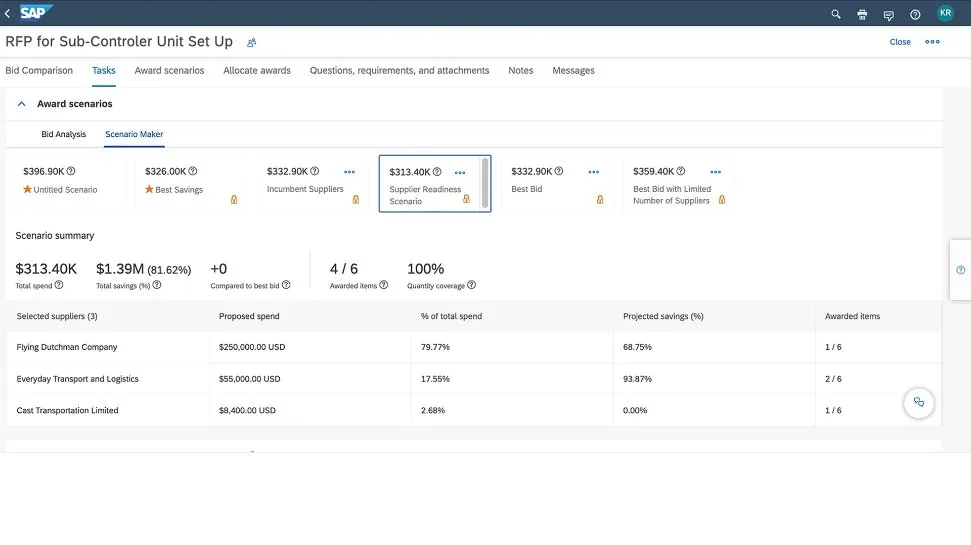Collapse the Award scenarios section

click(x=22, y=104)
